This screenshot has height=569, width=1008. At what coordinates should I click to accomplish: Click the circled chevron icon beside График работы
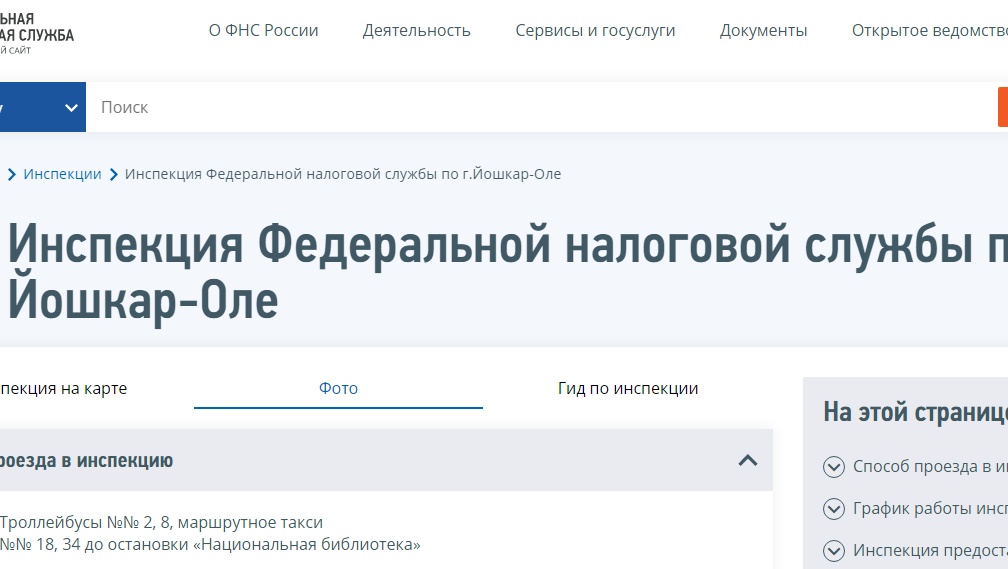click(833, 508)
